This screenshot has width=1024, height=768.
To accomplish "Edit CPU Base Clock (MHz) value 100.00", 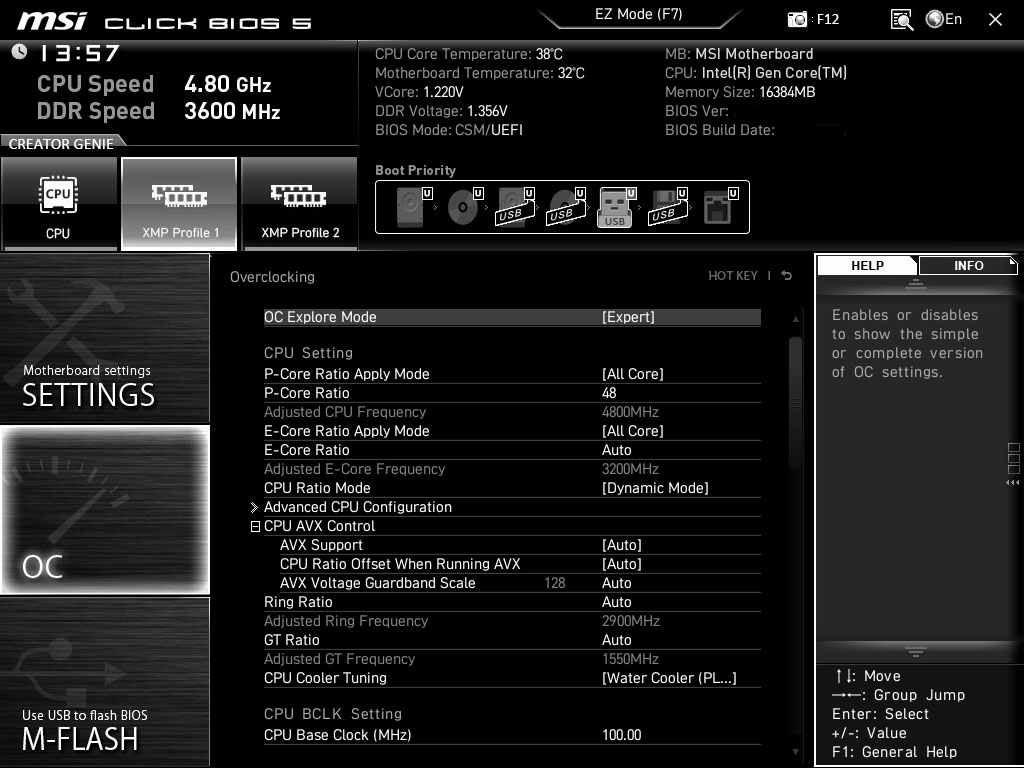I will [512, 735].
